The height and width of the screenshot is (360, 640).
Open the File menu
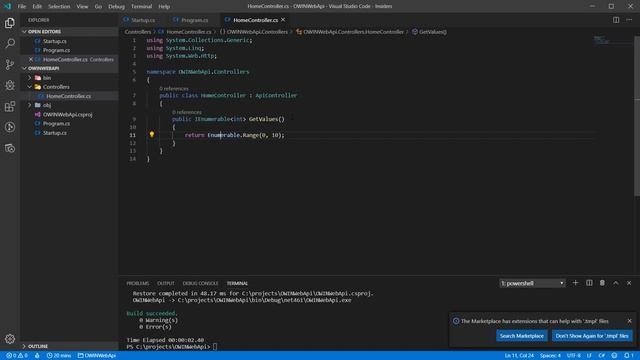[22, 6]
